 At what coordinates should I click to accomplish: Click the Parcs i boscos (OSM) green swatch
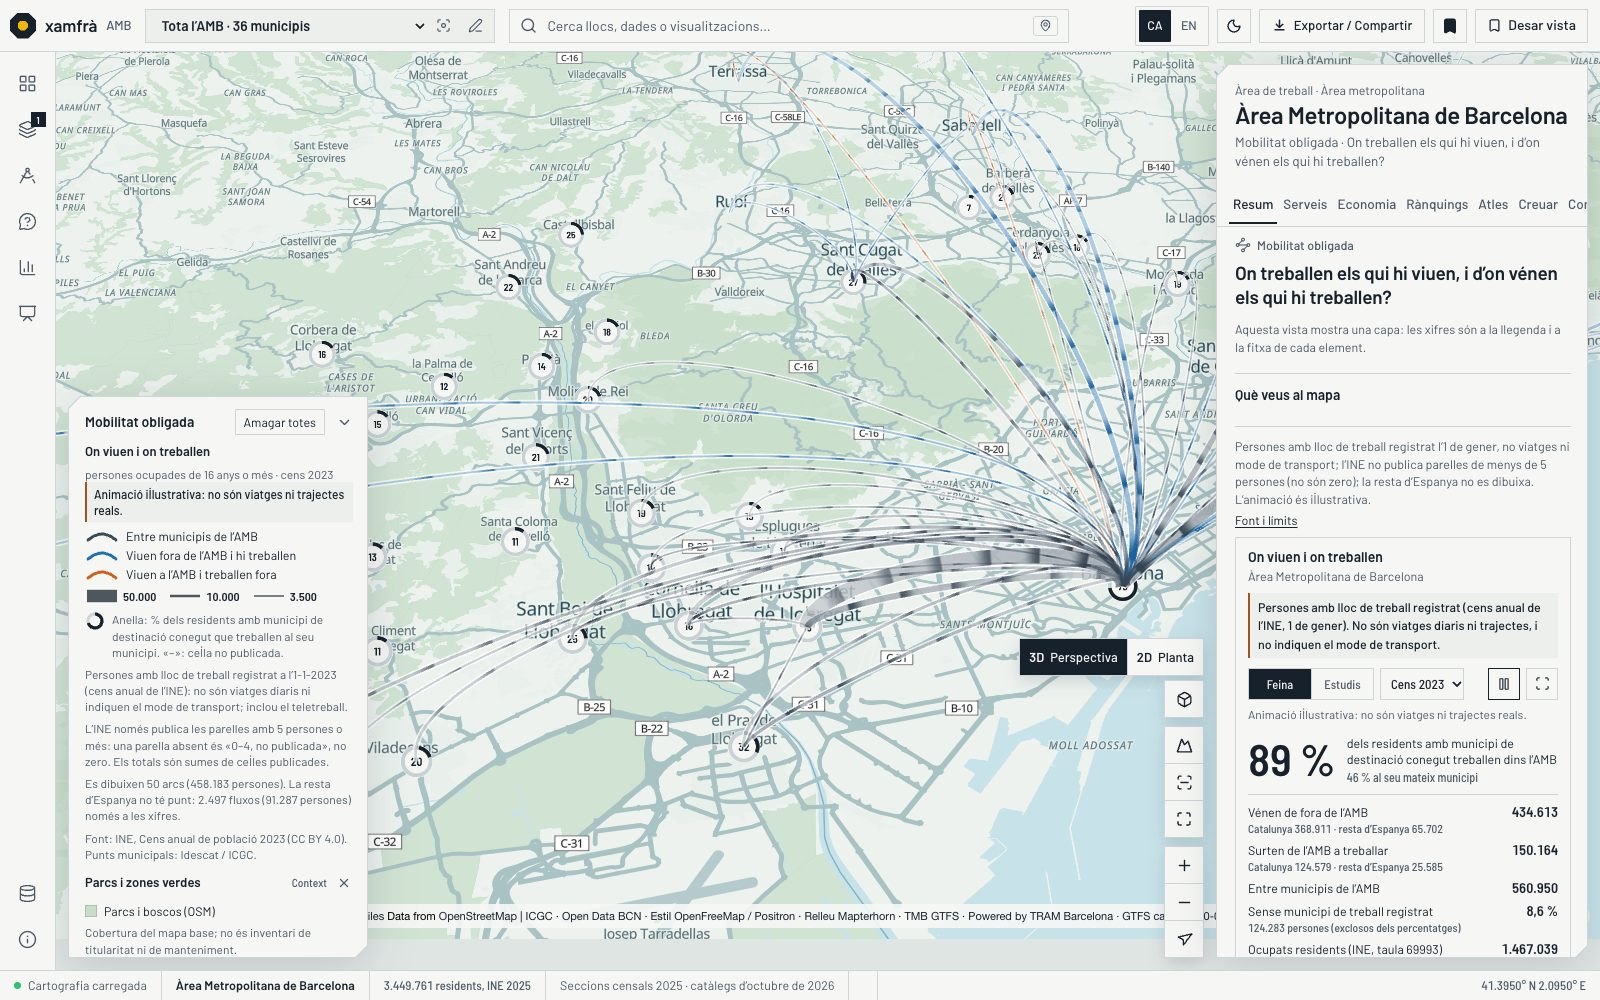[91, 911]
